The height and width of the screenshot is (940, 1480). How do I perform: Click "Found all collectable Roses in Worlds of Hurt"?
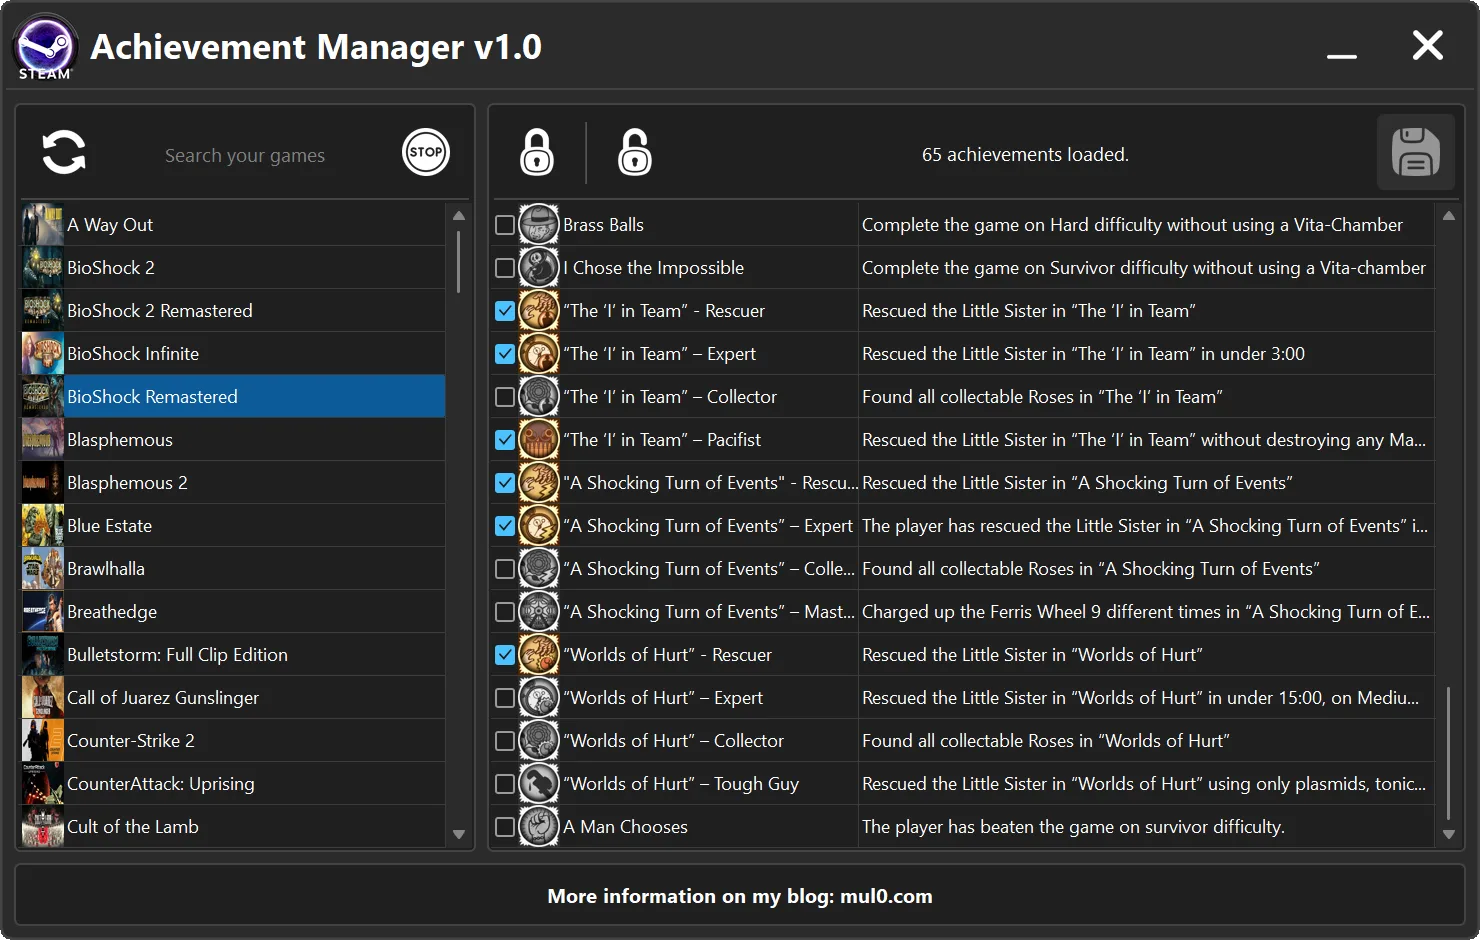pyautogui.click(x=1046, y=741)
